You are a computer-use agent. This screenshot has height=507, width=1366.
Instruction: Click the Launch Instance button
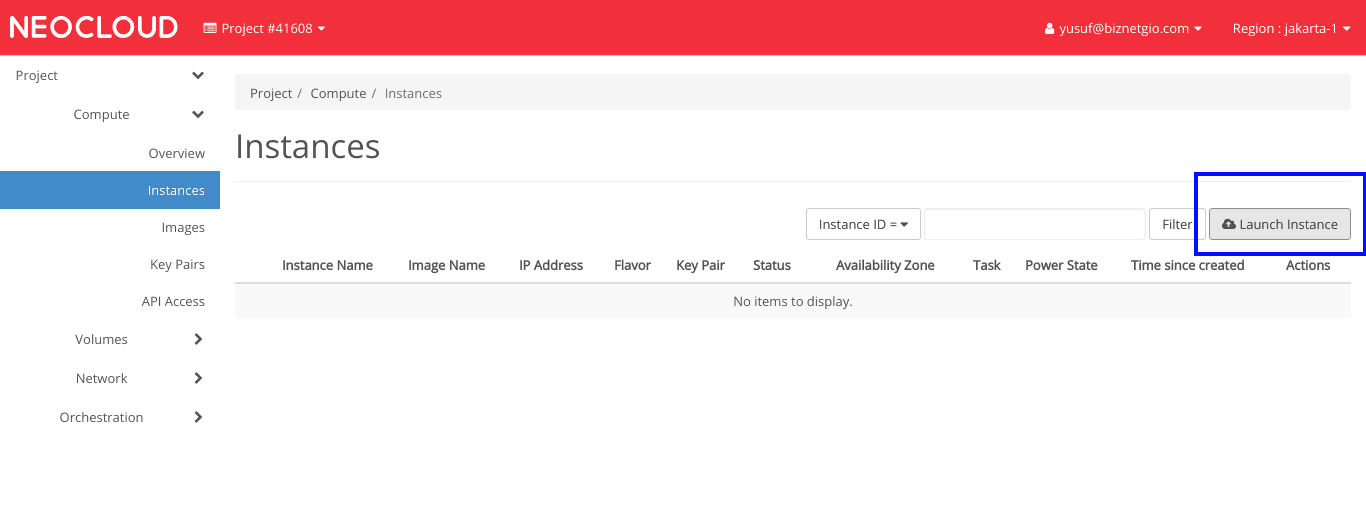tap(1279, 224)
